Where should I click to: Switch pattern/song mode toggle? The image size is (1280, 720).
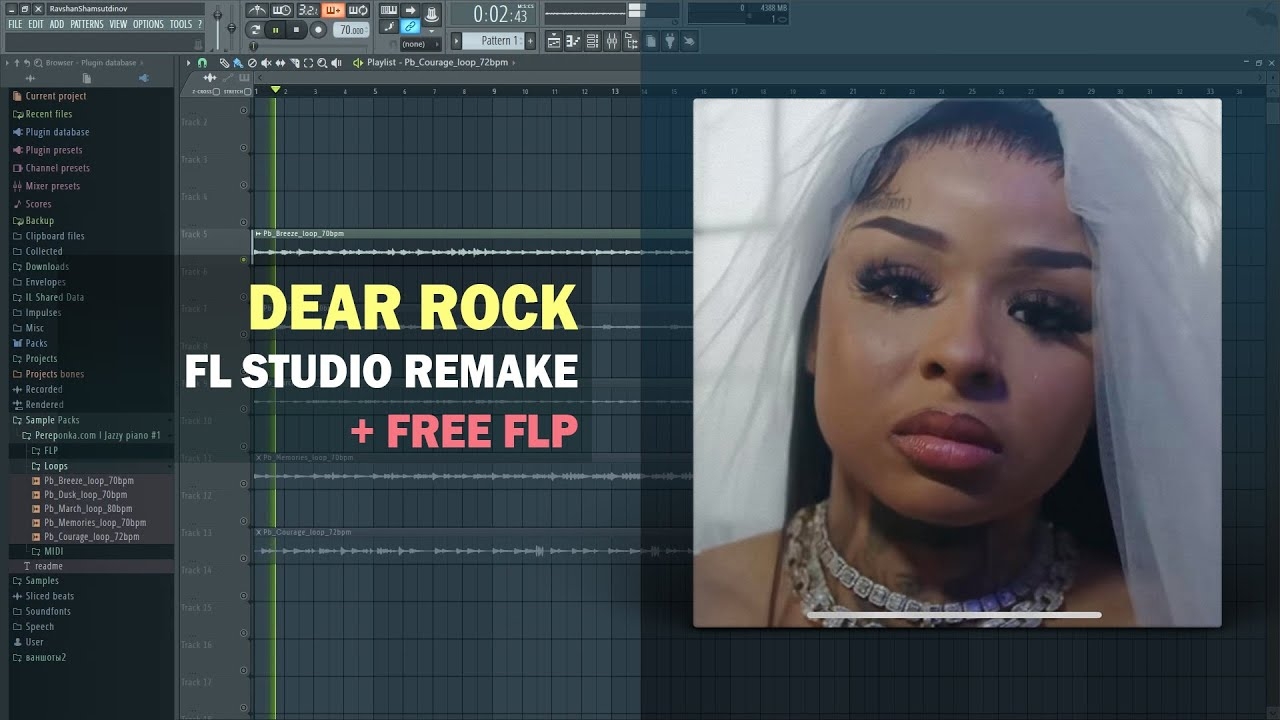(x=255, y=30)
